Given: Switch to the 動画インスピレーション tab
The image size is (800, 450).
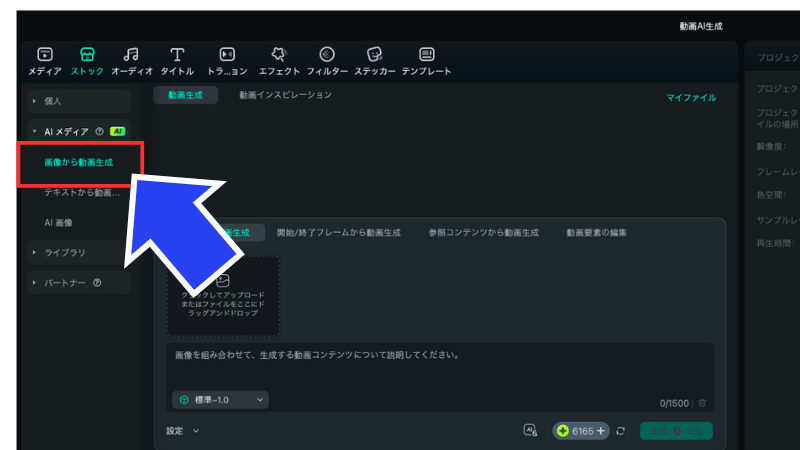Looking at the screenshot, I should coord(285,95).
